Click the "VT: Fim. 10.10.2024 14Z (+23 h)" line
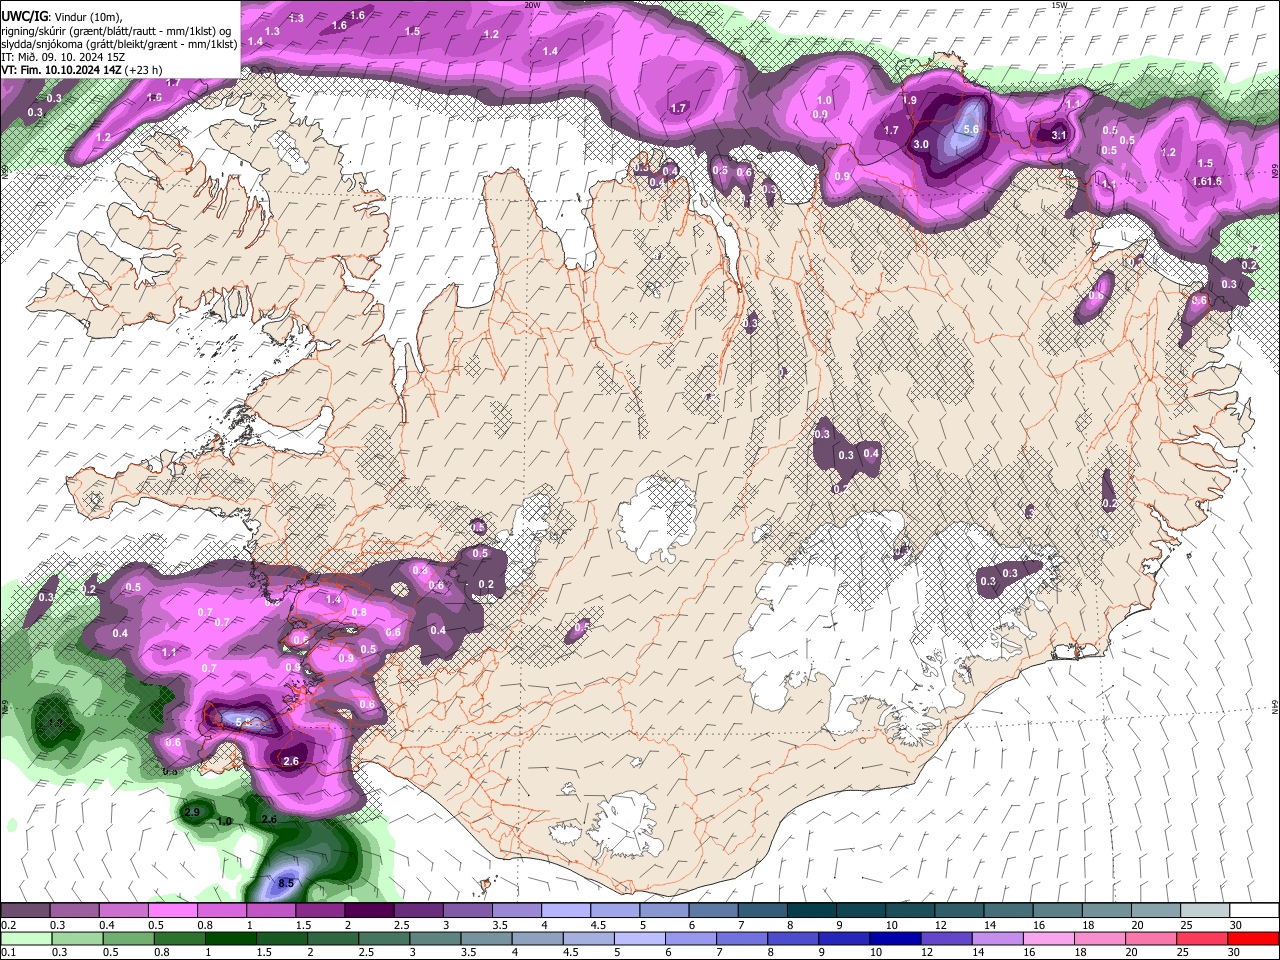 tap(82, 70)
